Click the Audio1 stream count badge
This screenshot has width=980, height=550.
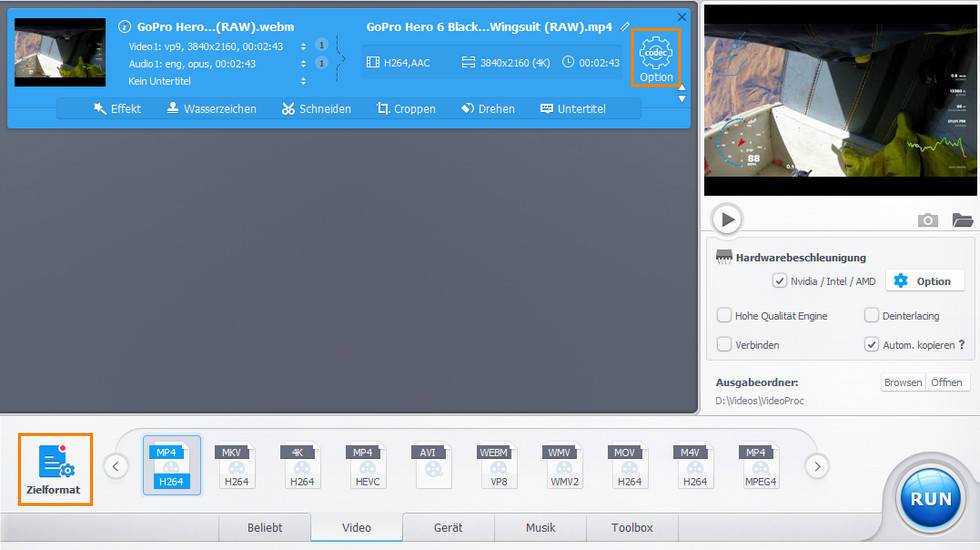coord(321,63)
